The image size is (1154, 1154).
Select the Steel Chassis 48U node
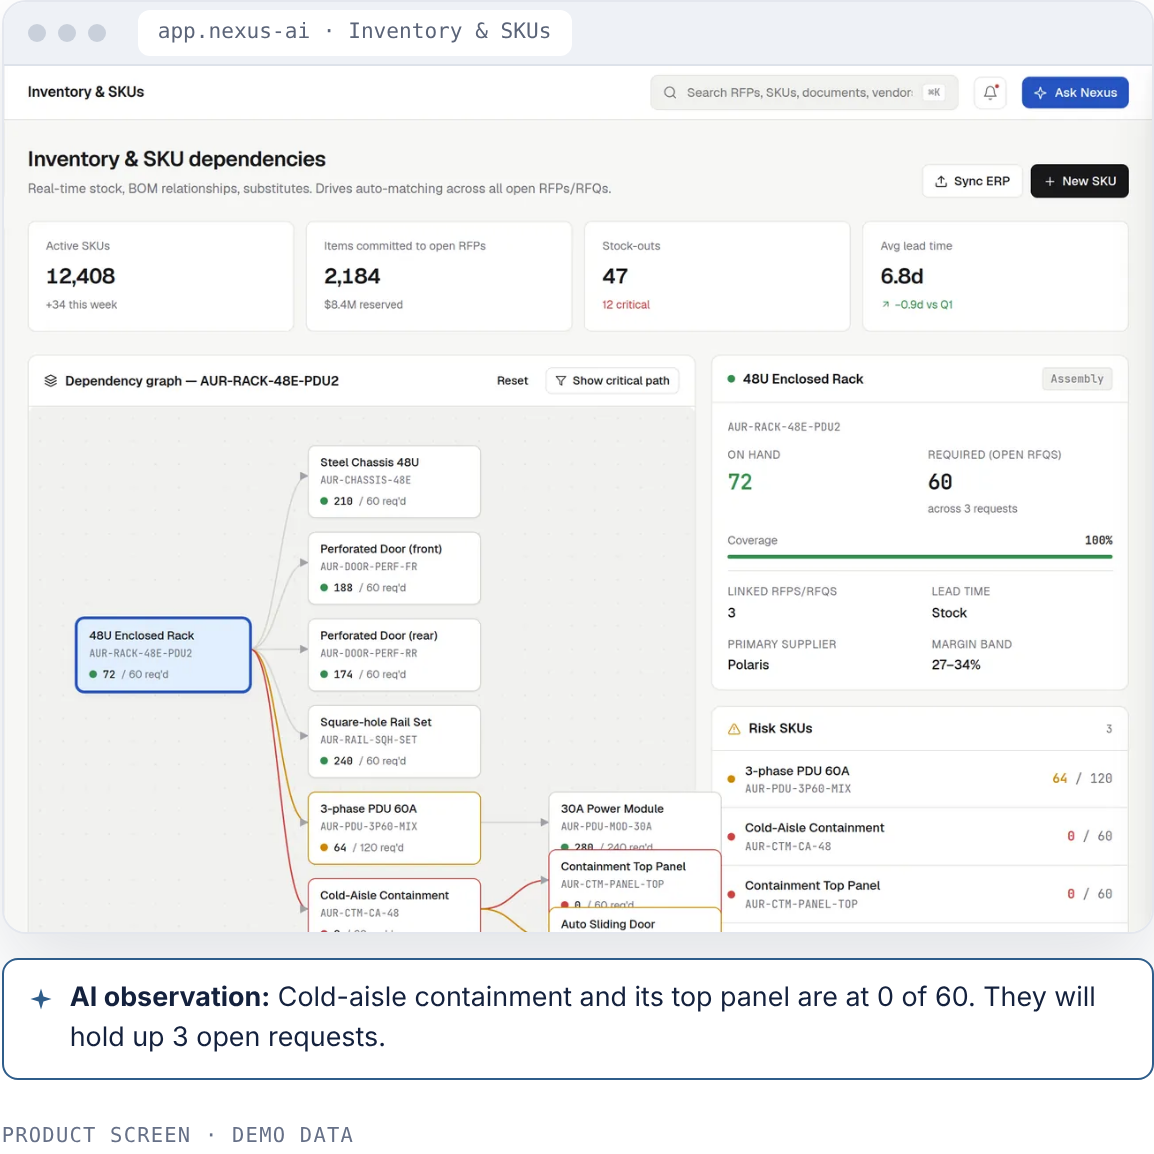[394, 482]
